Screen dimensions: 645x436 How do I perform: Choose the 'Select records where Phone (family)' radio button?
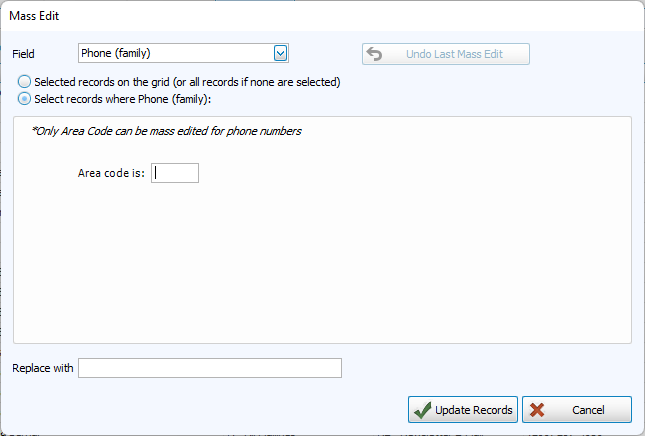[25, 99]
